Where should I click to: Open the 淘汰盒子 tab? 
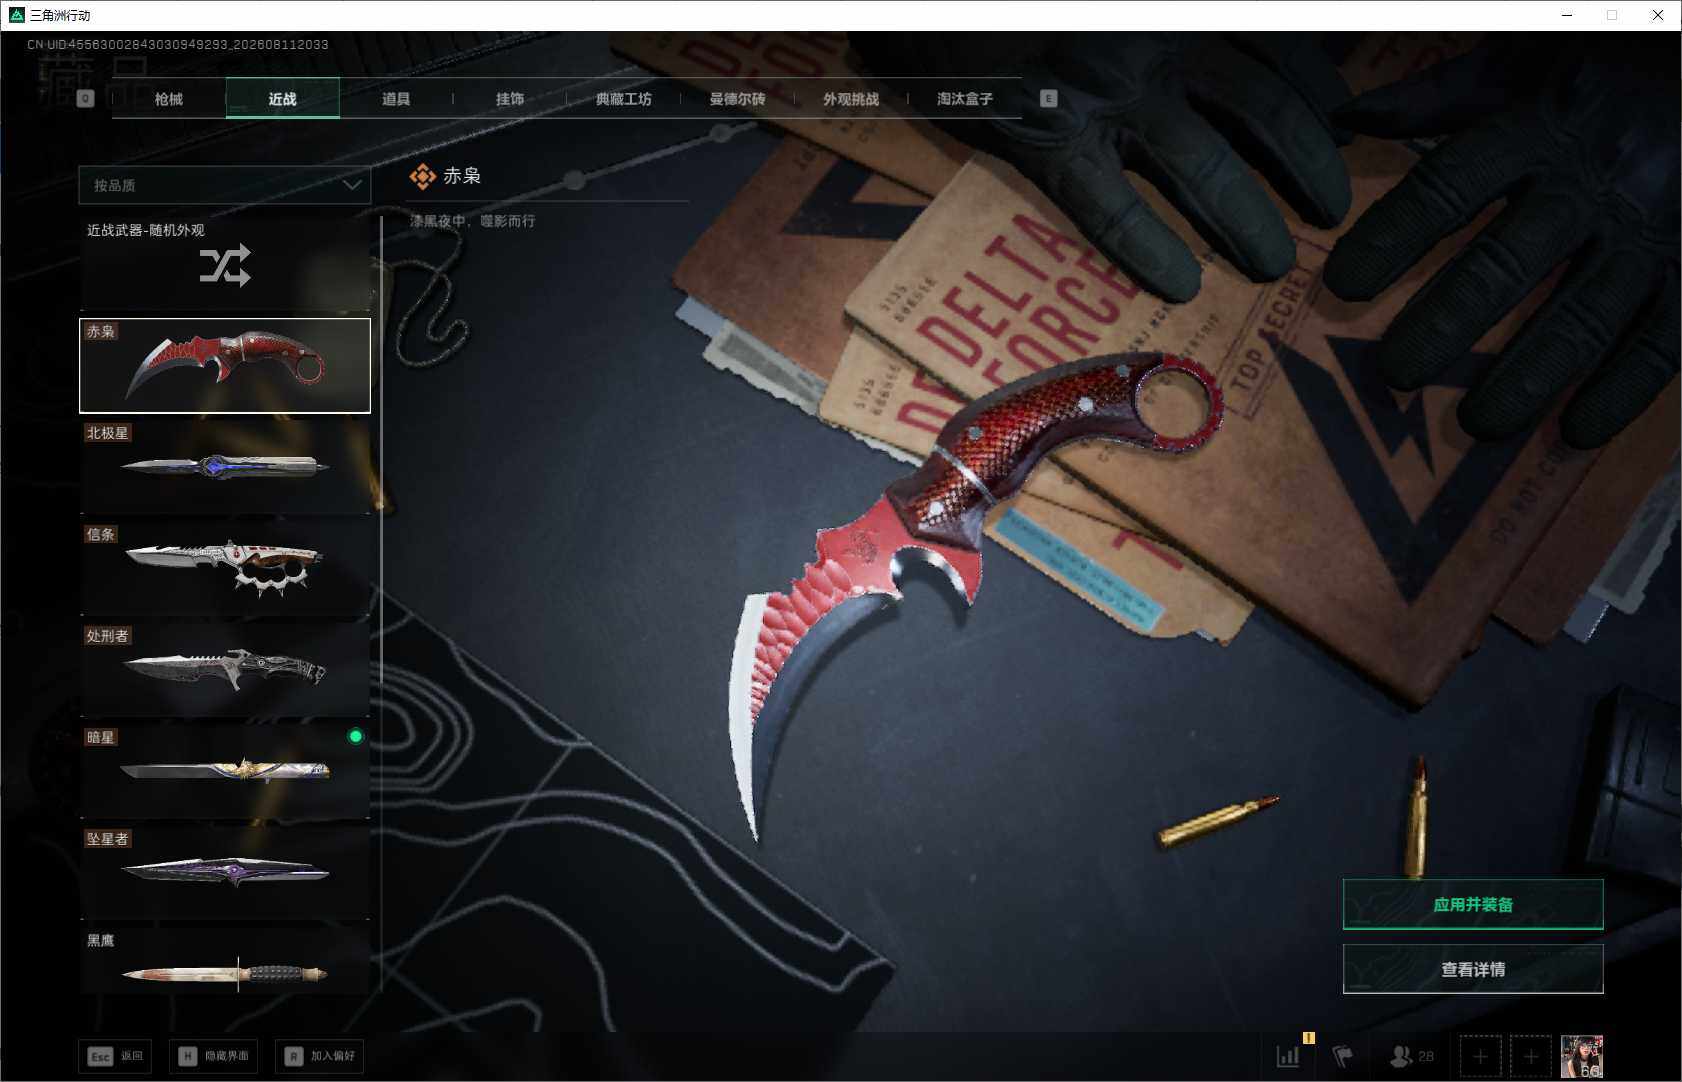(x=965, y=99)
